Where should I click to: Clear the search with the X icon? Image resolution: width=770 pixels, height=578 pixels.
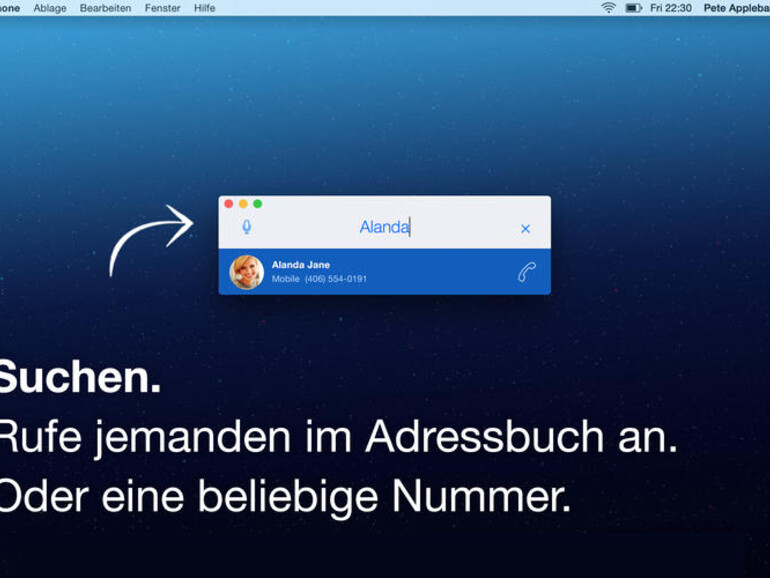click(x=525, y=229)
